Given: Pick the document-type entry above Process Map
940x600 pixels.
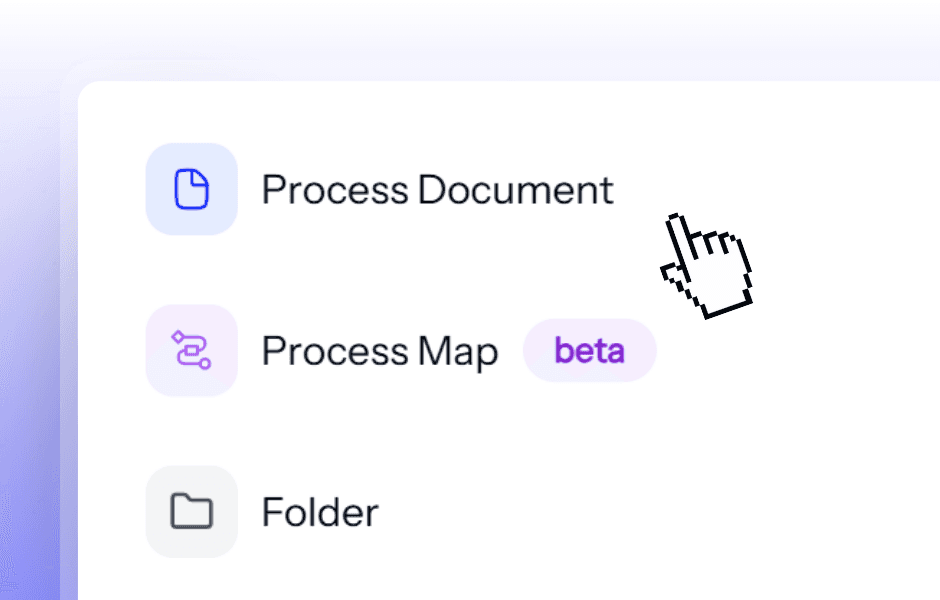Looking at the screenshot, I should coord(380,189).
